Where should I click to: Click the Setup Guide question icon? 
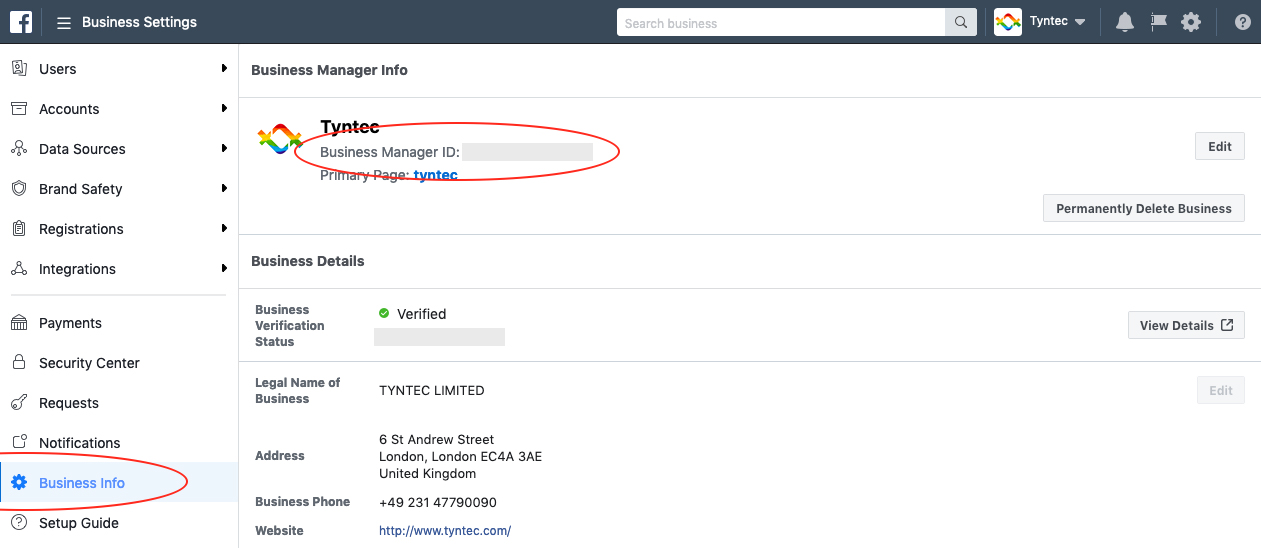click(x=19, y=522)
